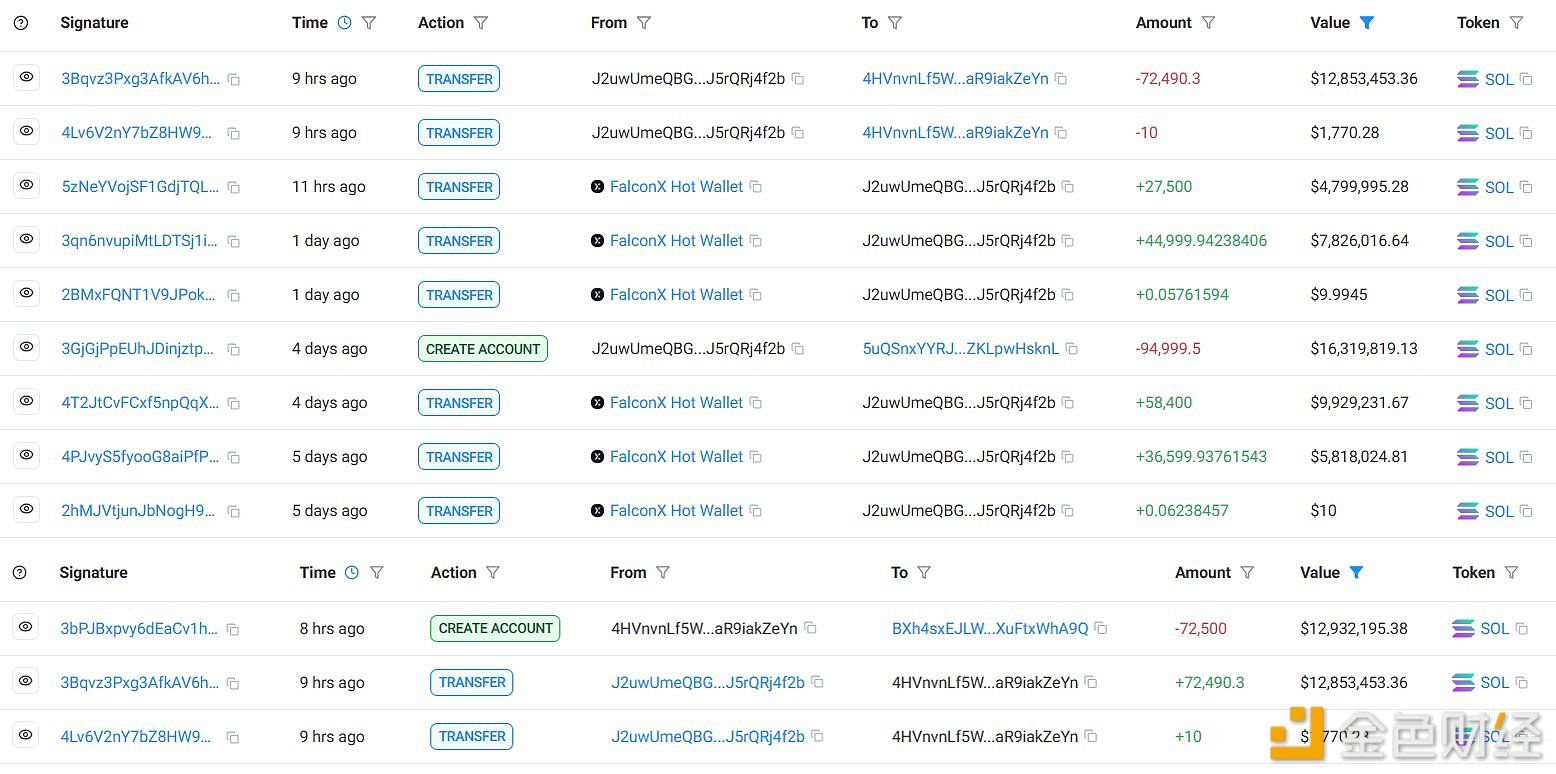Open address link 5uQSnxYYRJ...ZKLpwHsknL
Viewport: 1556px width, 774px height.
(x=961, y=349)
